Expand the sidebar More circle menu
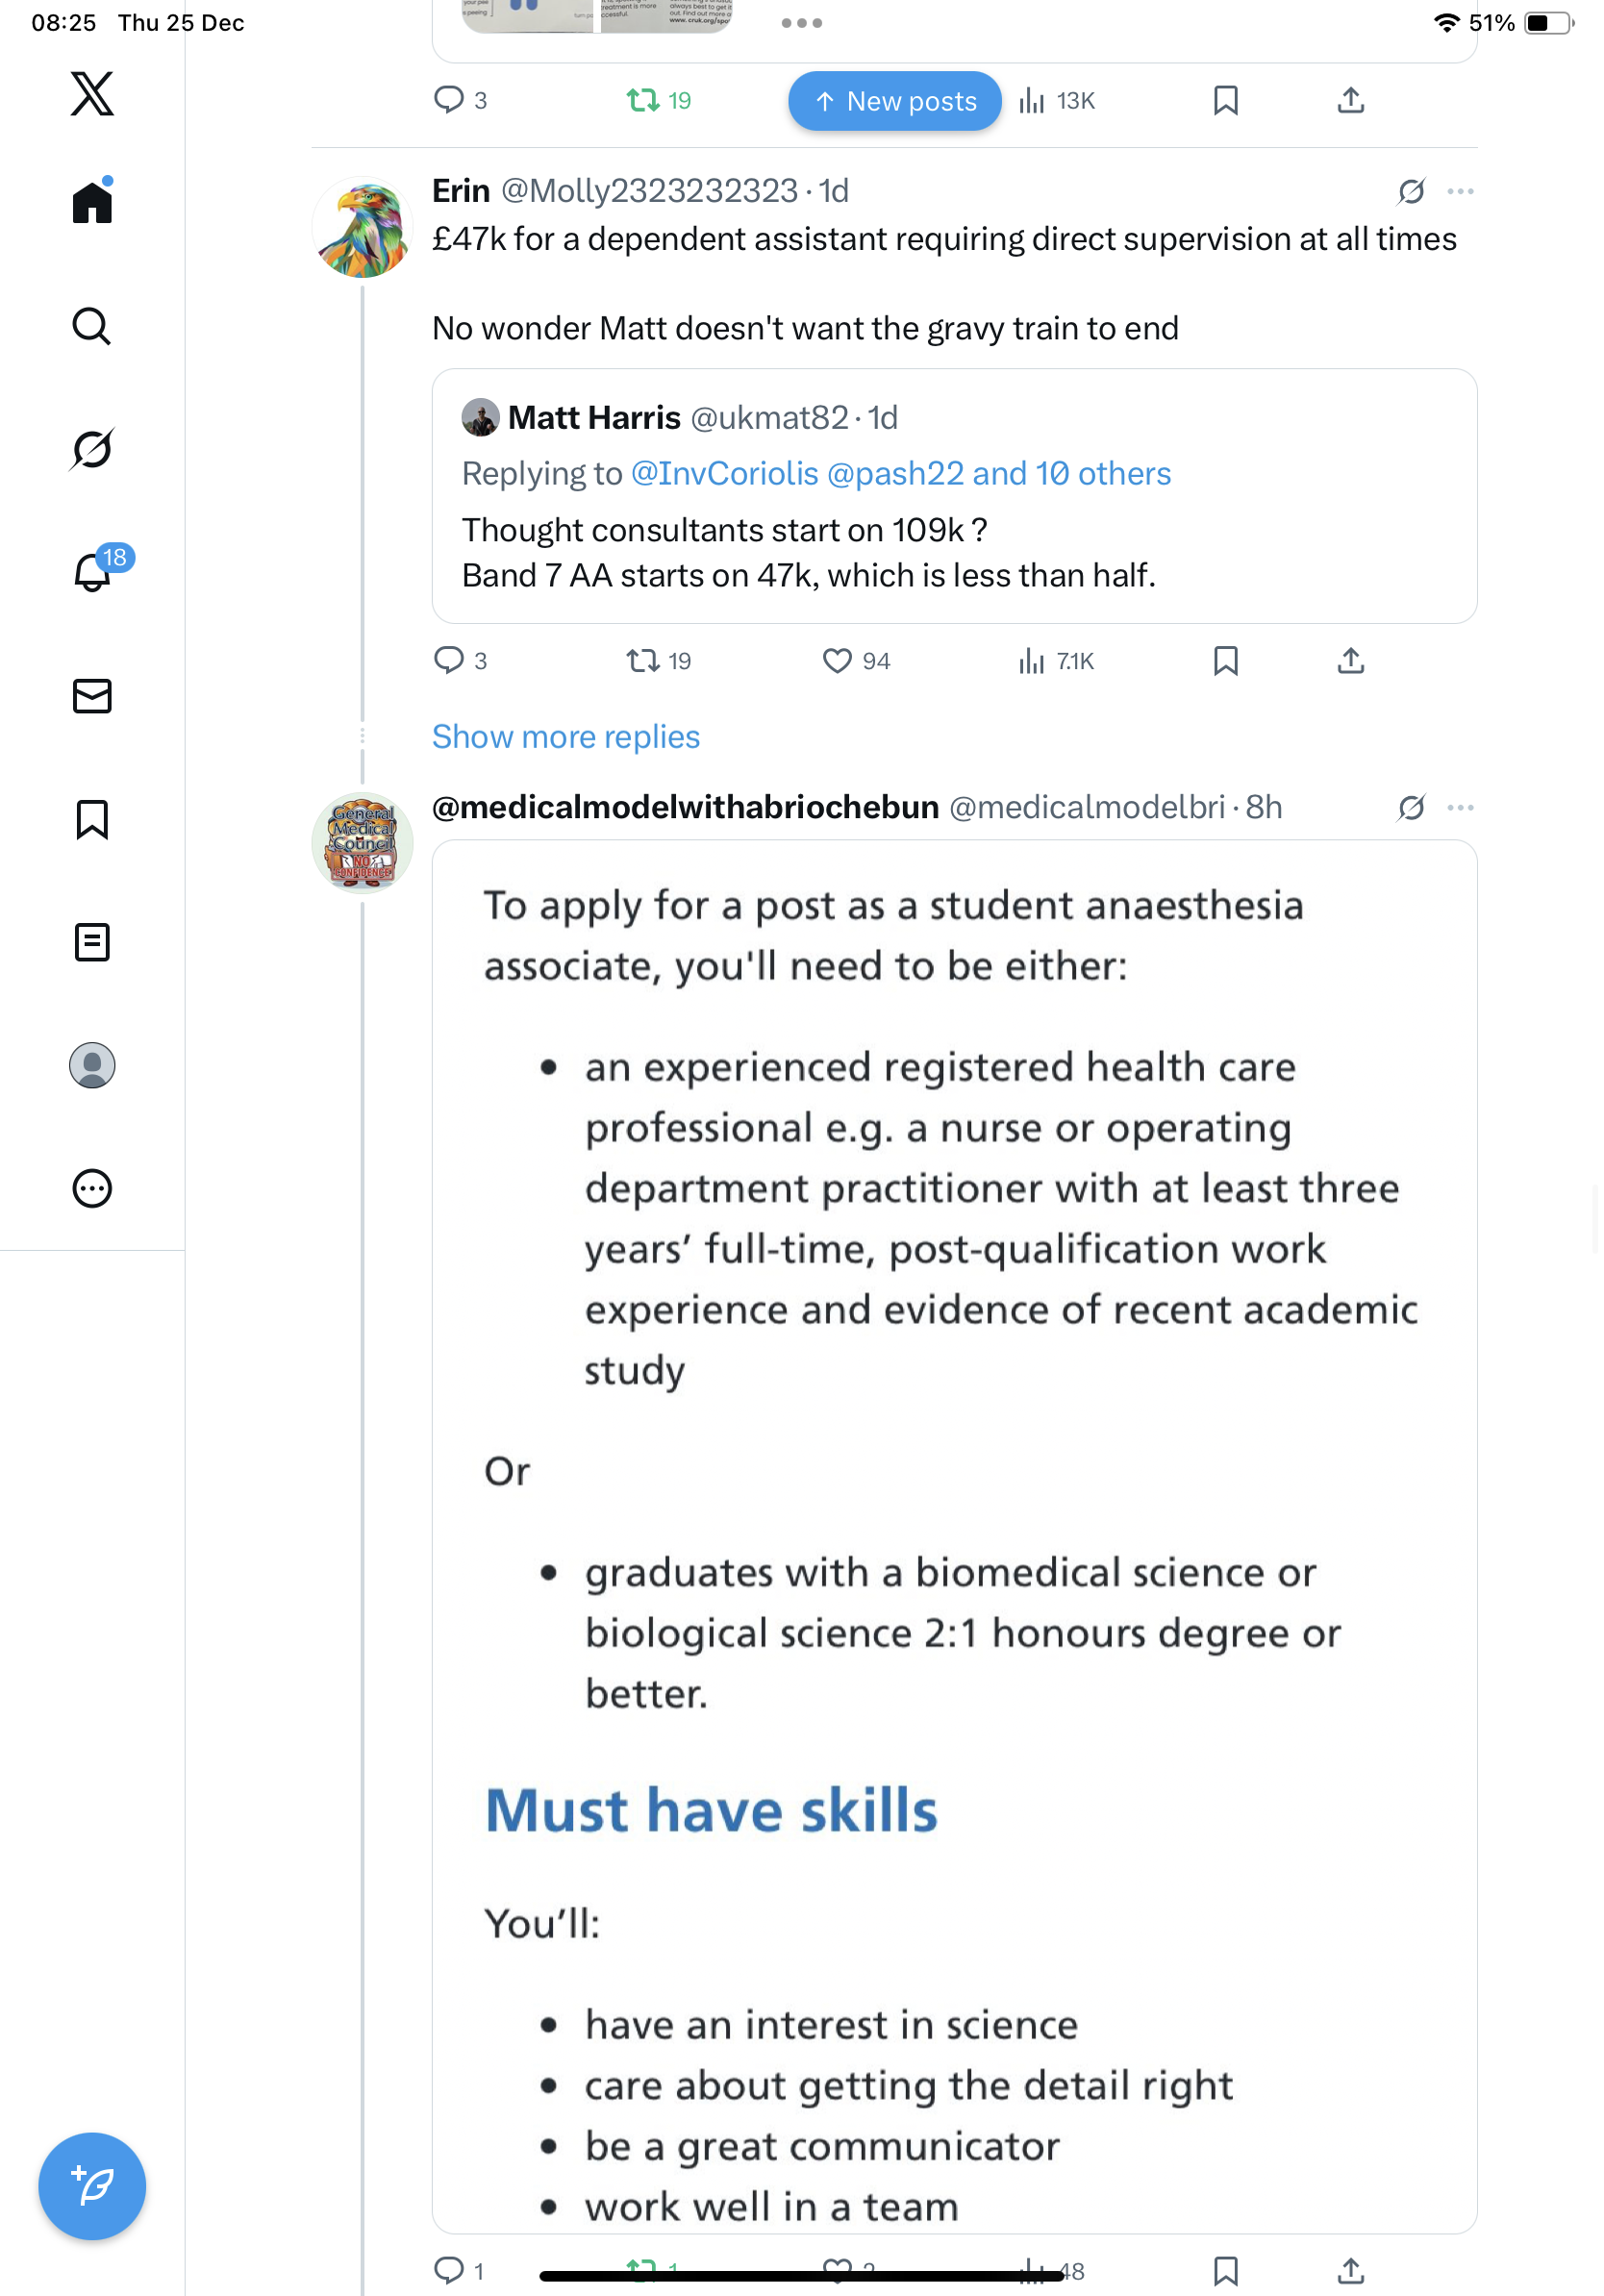This screenshot has height=2296, width=1604. coord(92,1188)
